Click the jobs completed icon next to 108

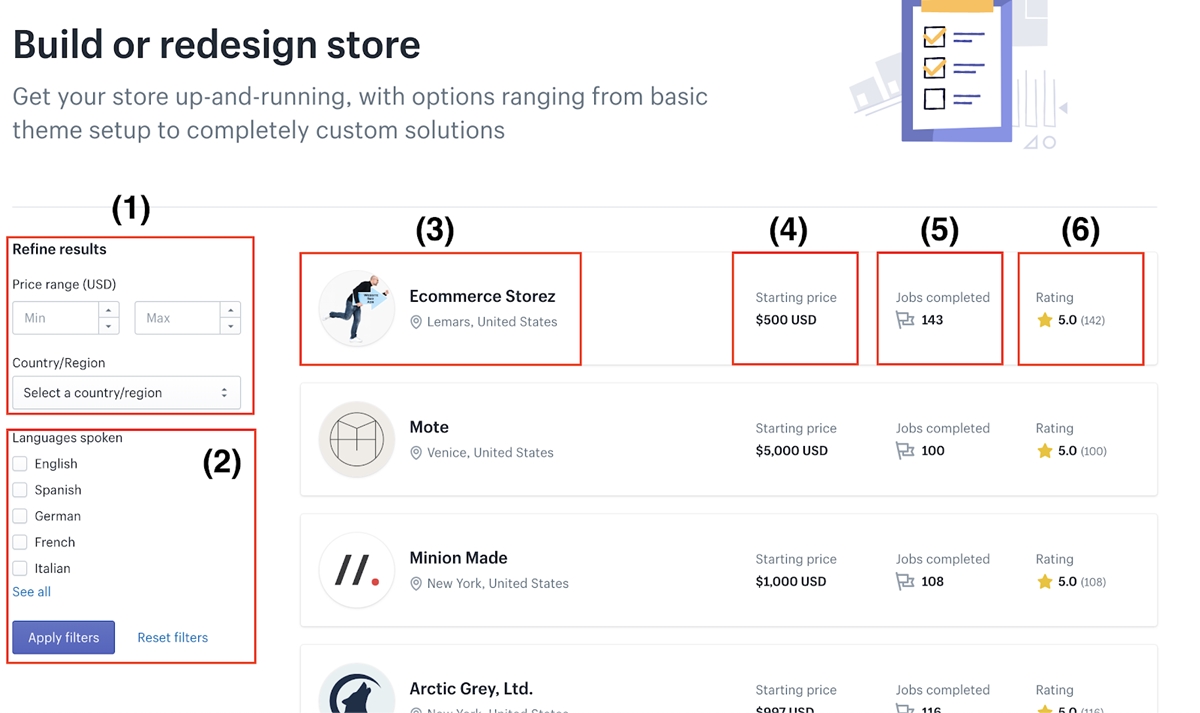pos(905,582)
